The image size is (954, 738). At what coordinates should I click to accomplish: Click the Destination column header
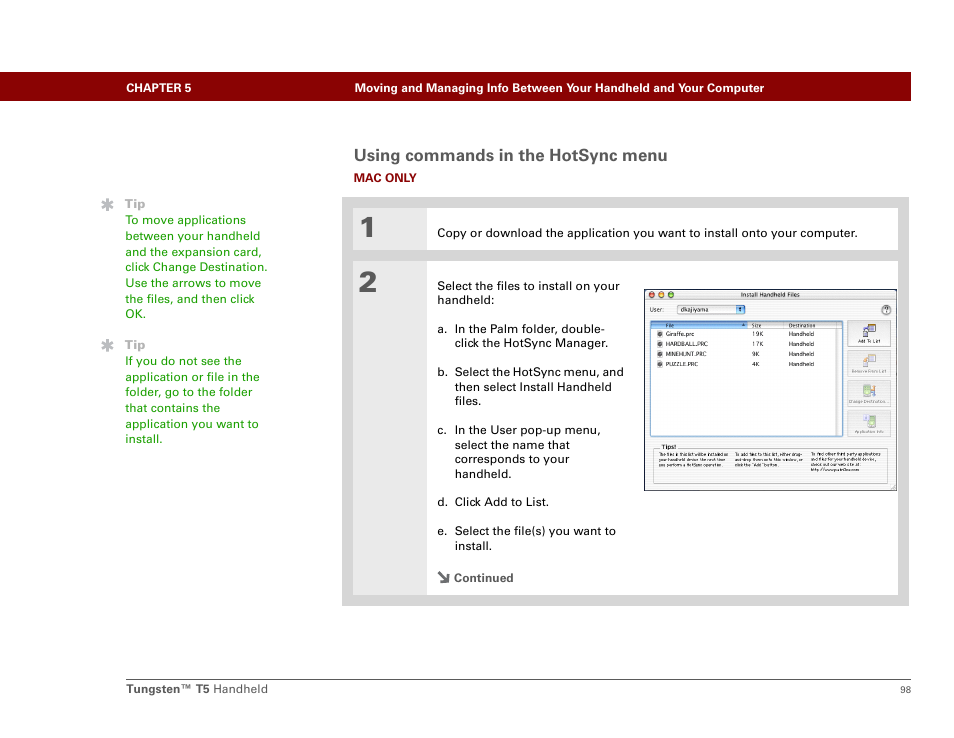(812, 325)
